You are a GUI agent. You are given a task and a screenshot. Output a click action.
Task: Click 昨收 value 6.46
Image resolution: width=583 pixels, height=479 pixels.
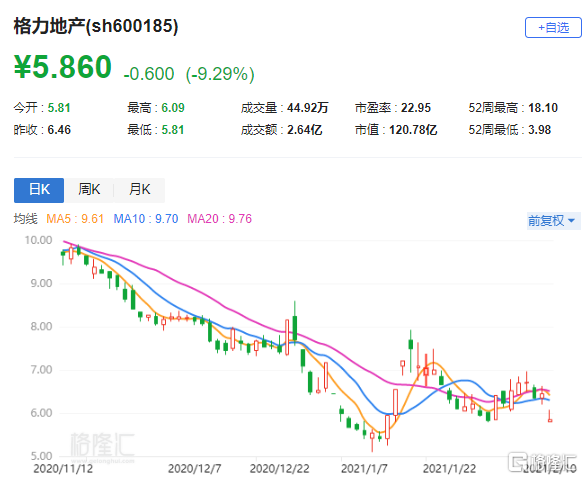pyautogui.click(x=59, y=130)
